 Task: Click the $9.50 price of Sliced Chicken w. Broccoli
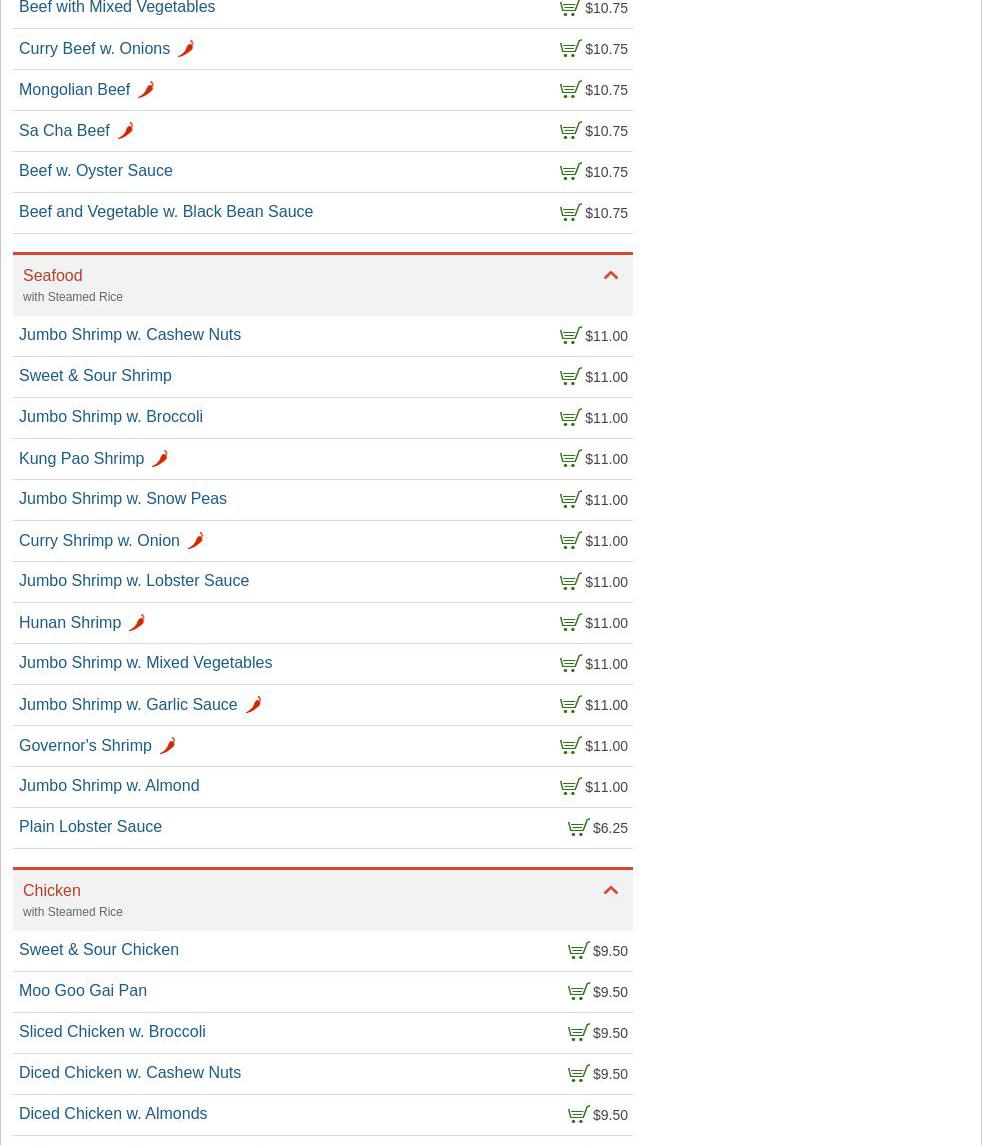click(x=610, y=1033)
